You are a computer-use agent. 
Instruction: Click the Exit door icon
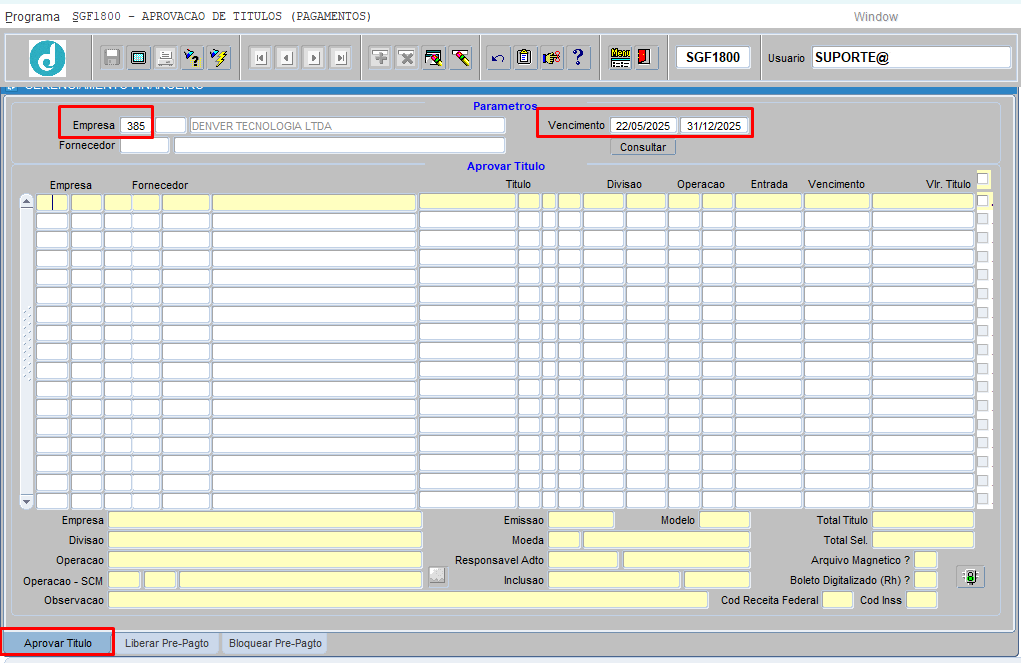646,58
